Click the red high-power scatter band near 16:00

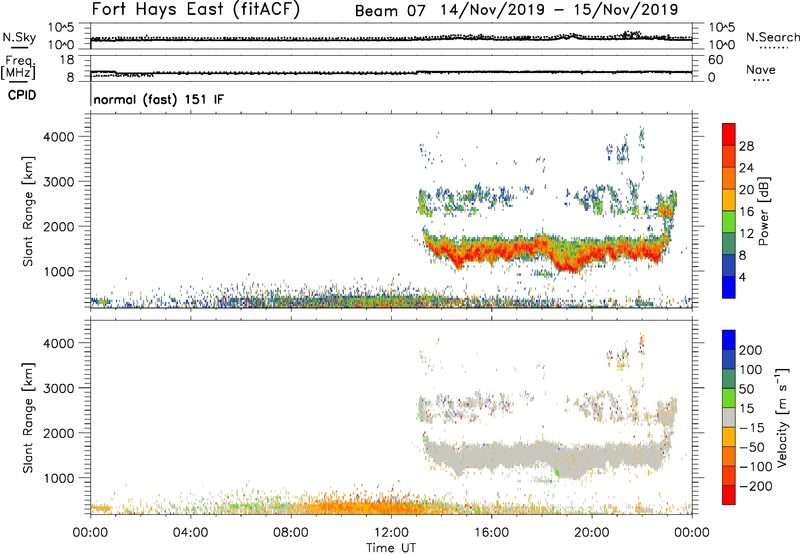click(492, 252)
